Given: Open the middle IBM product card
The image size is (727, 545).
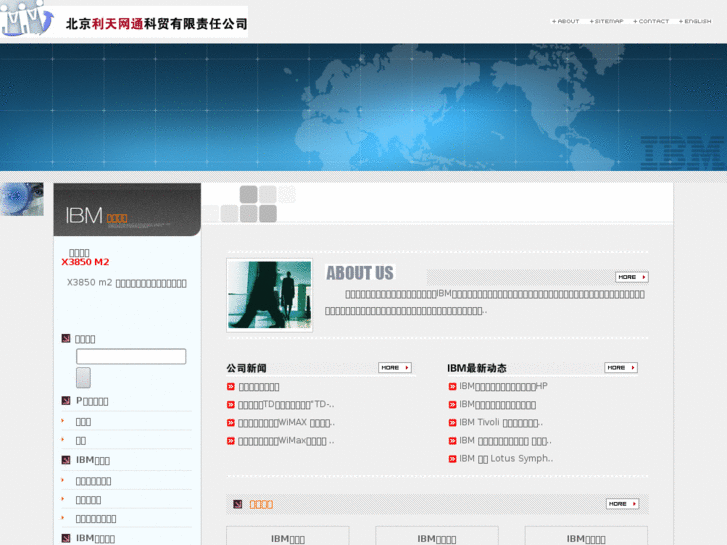Looking at the screenshot, I should coord(437,536).
